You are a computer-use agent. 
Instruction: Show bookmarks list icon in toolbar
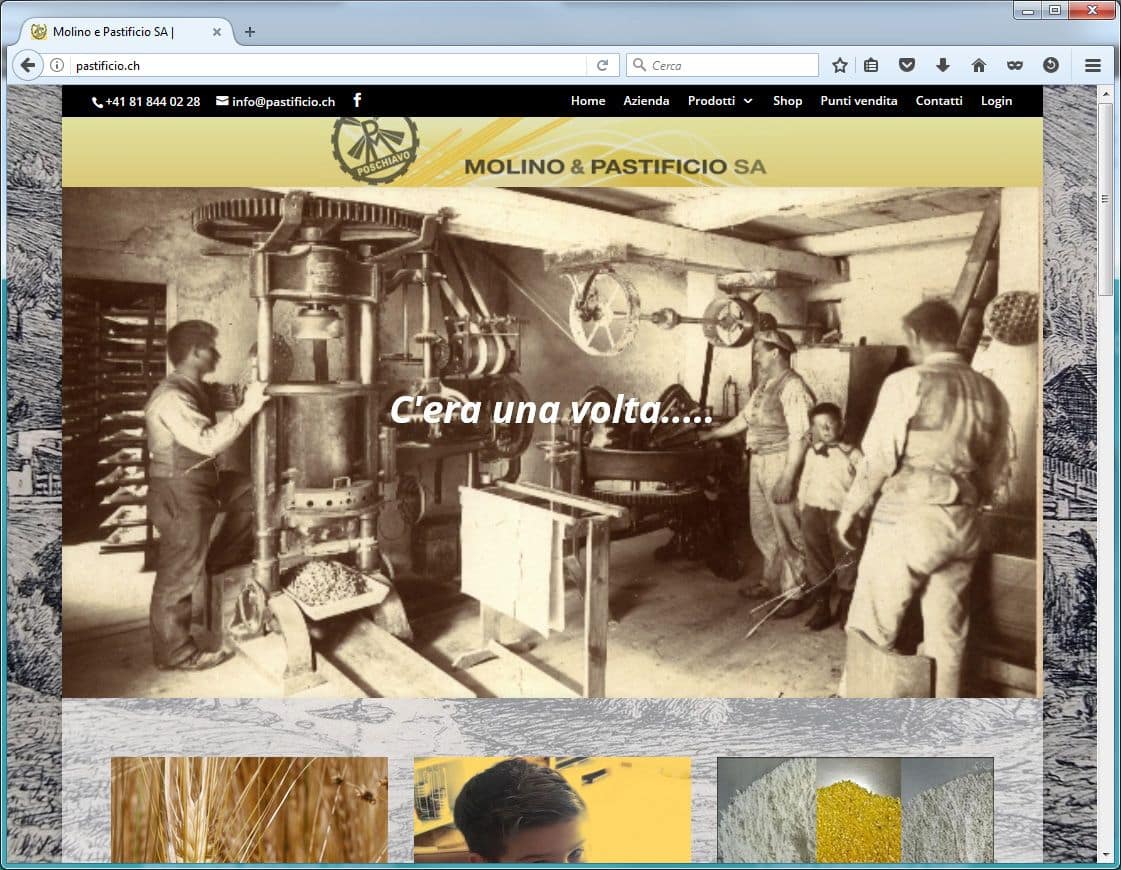871,65
